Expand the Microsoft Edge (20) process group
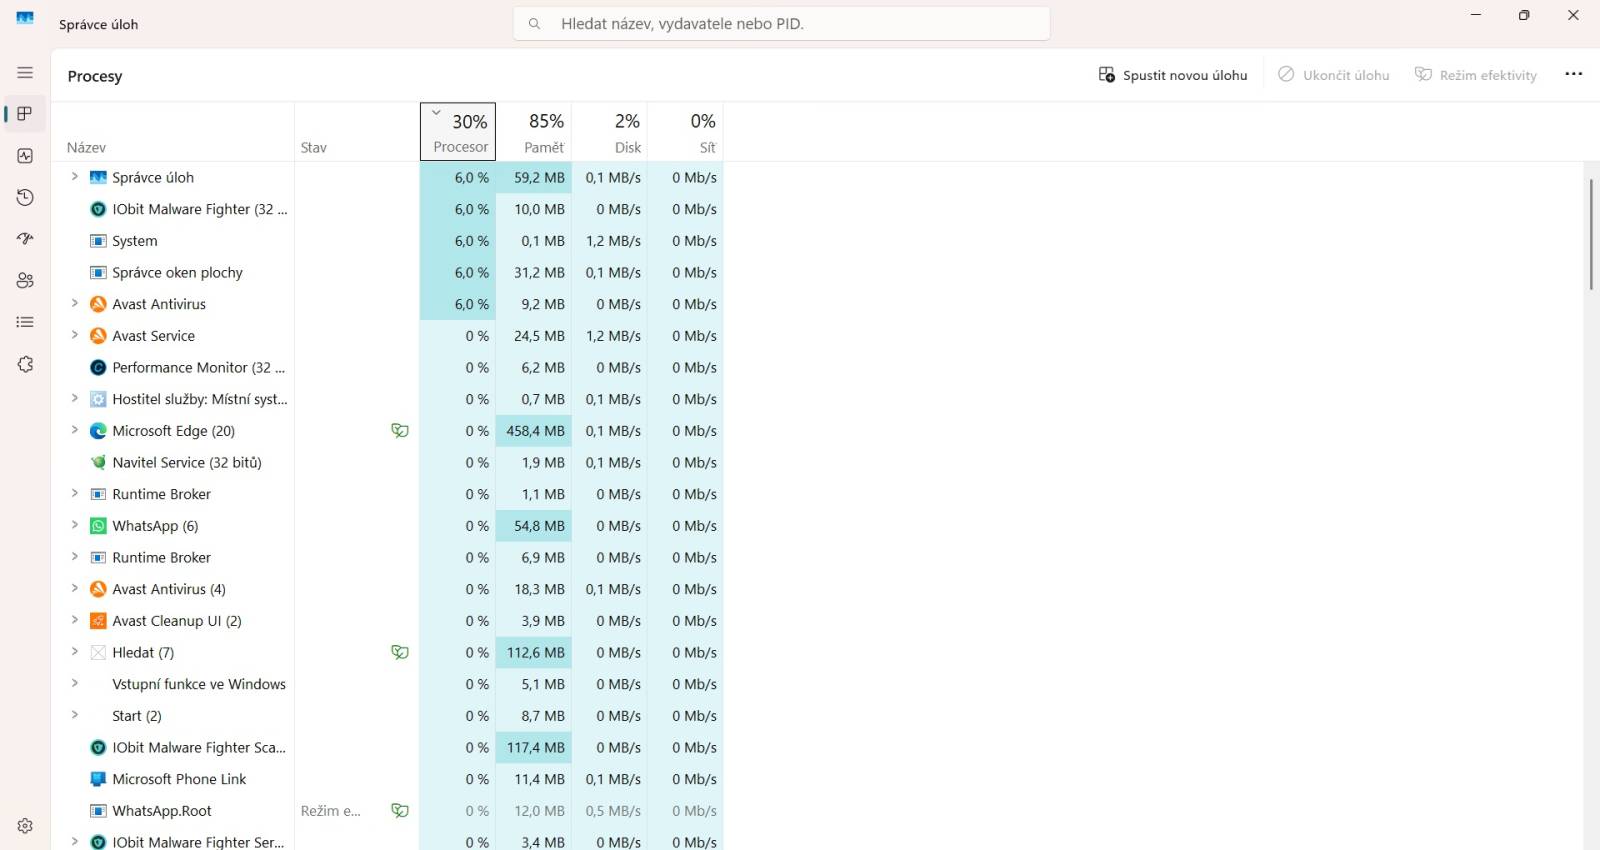The image size is (1600, 850). click(x=74, y=430)
